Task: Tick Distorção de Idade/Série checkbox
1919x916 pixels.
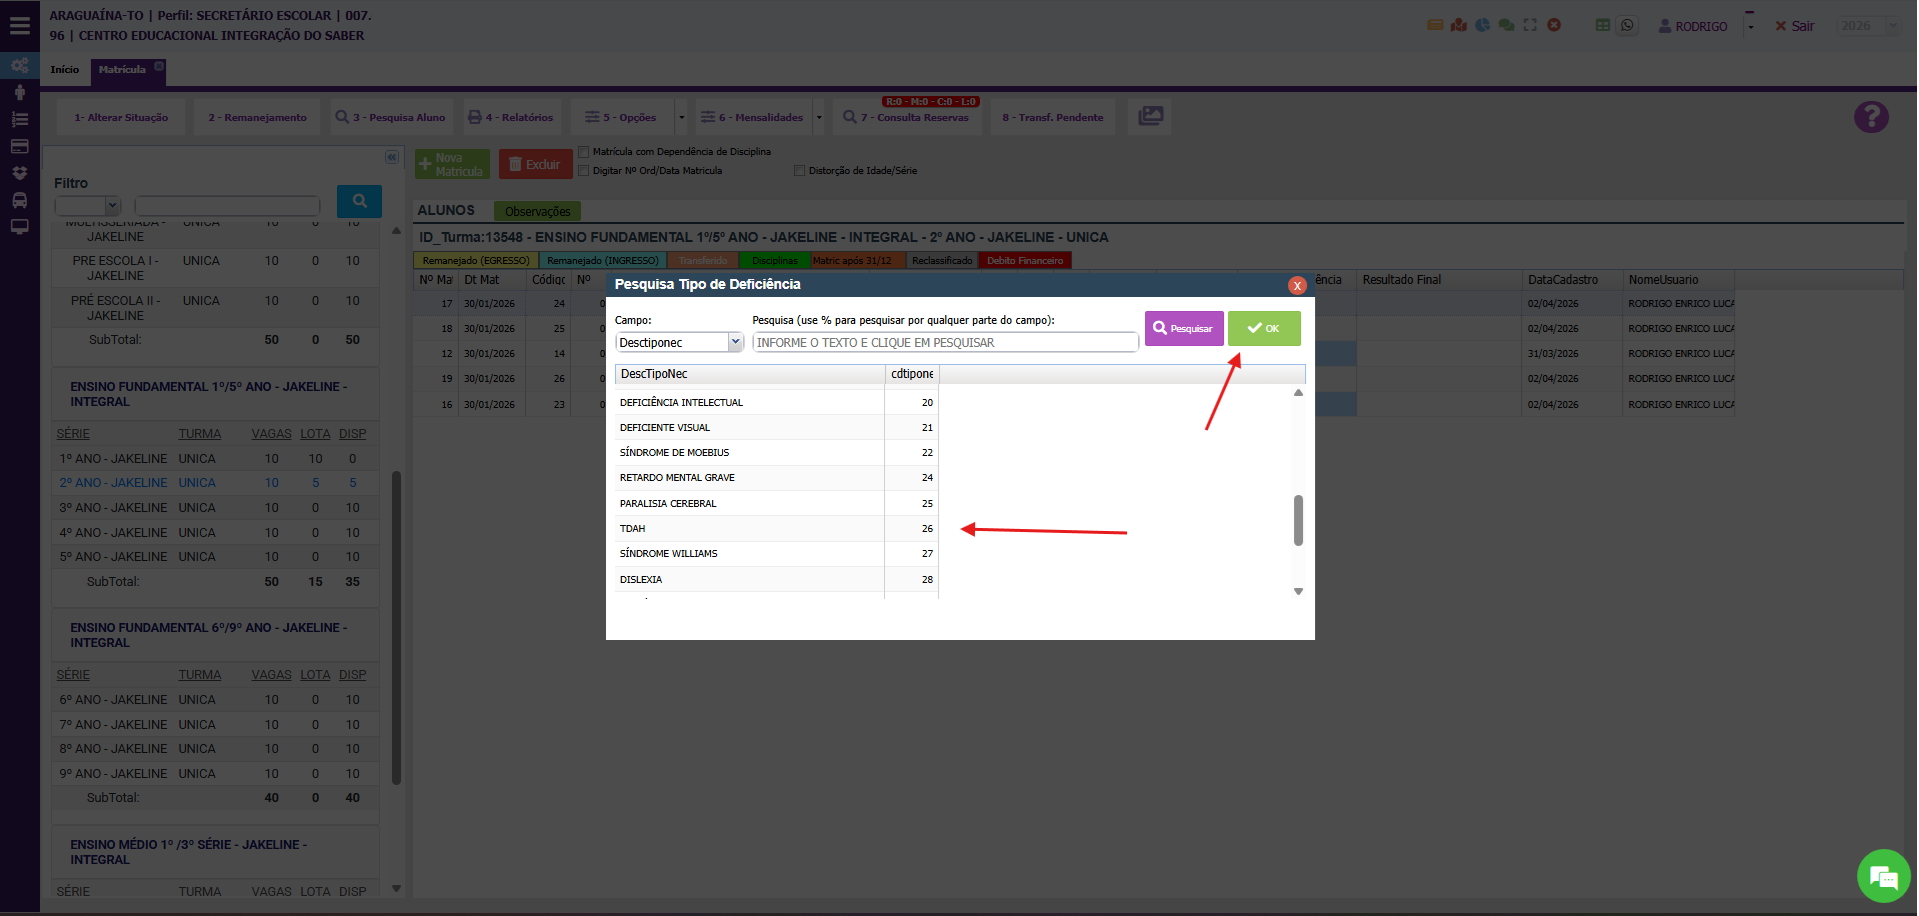Action: pos(799,171)
